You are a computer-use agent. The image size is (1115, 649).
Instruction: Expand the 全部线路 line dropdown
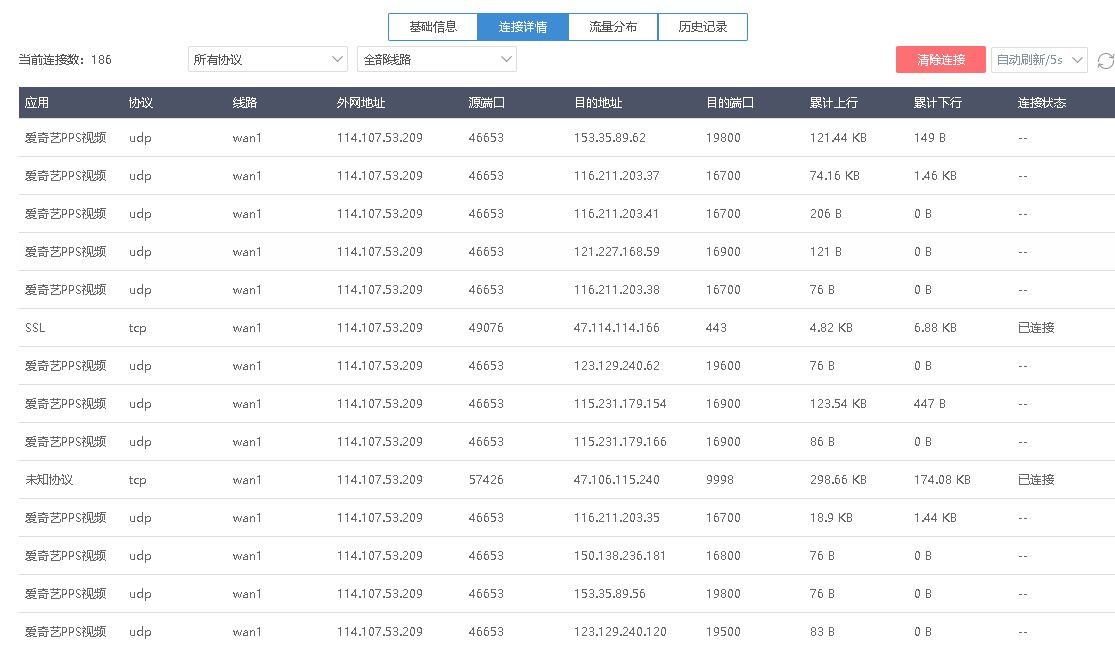tap(437, 60)
